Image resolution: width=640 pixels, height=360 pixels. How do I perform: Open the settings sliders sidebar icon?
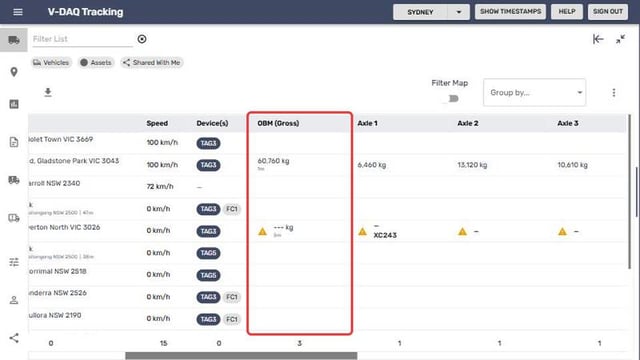(14, 262)
